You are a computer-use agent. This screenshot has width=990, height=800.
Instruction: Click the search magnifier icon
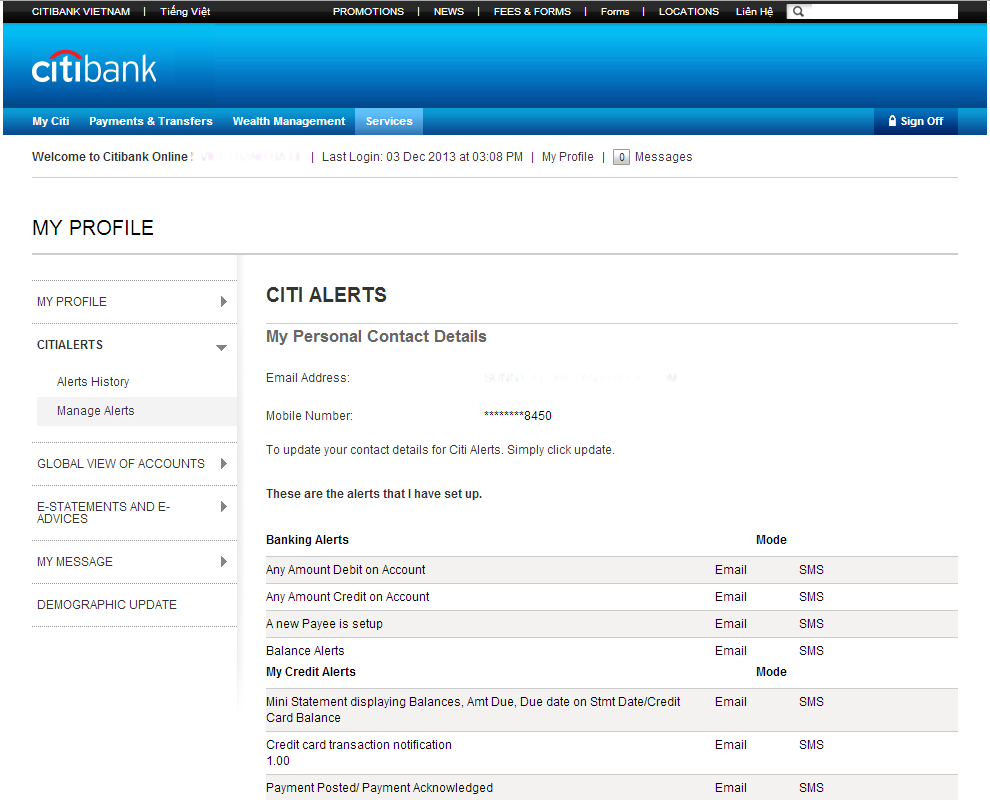pos(798,11)
